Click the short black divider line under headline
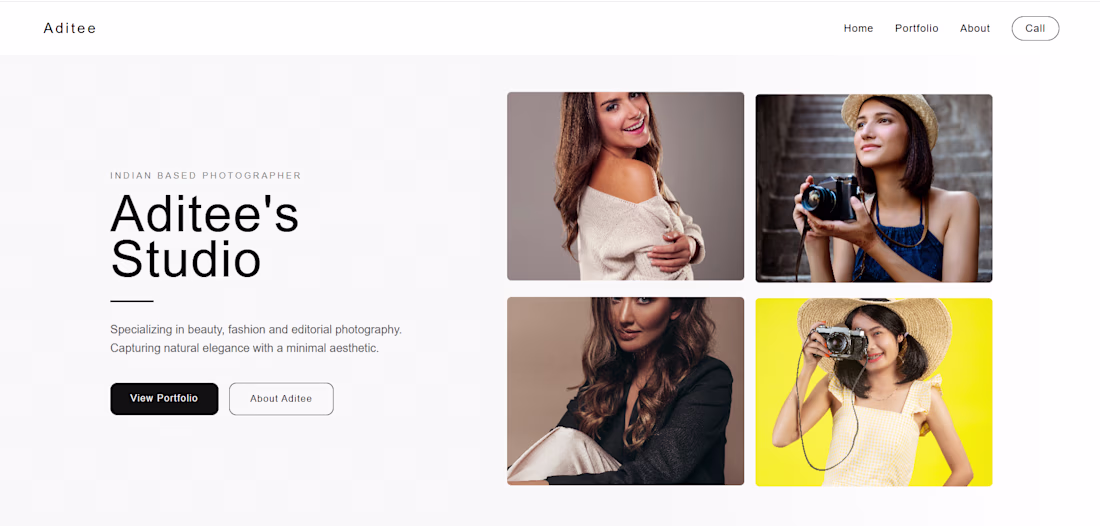The width and height of the screenshot is (1100, 526). 132,301
